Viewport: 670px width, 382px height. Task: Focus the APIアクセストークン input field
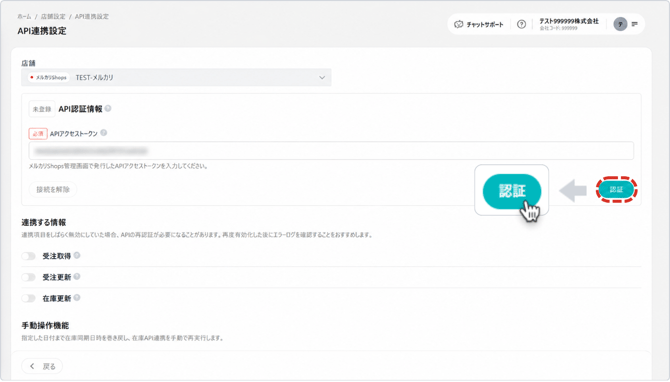click(331, 151)
